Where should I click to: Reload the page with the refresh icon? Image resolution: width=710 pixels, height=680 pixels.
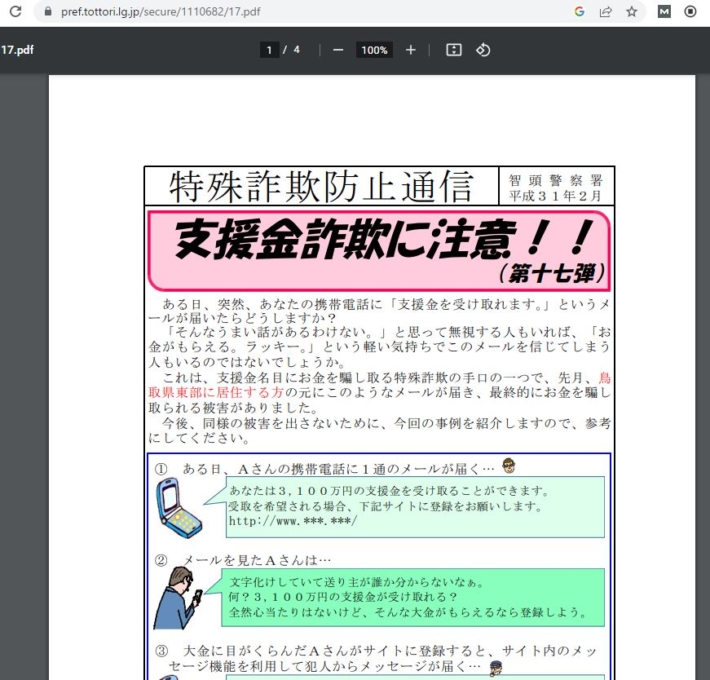click(x=15, y=11)
